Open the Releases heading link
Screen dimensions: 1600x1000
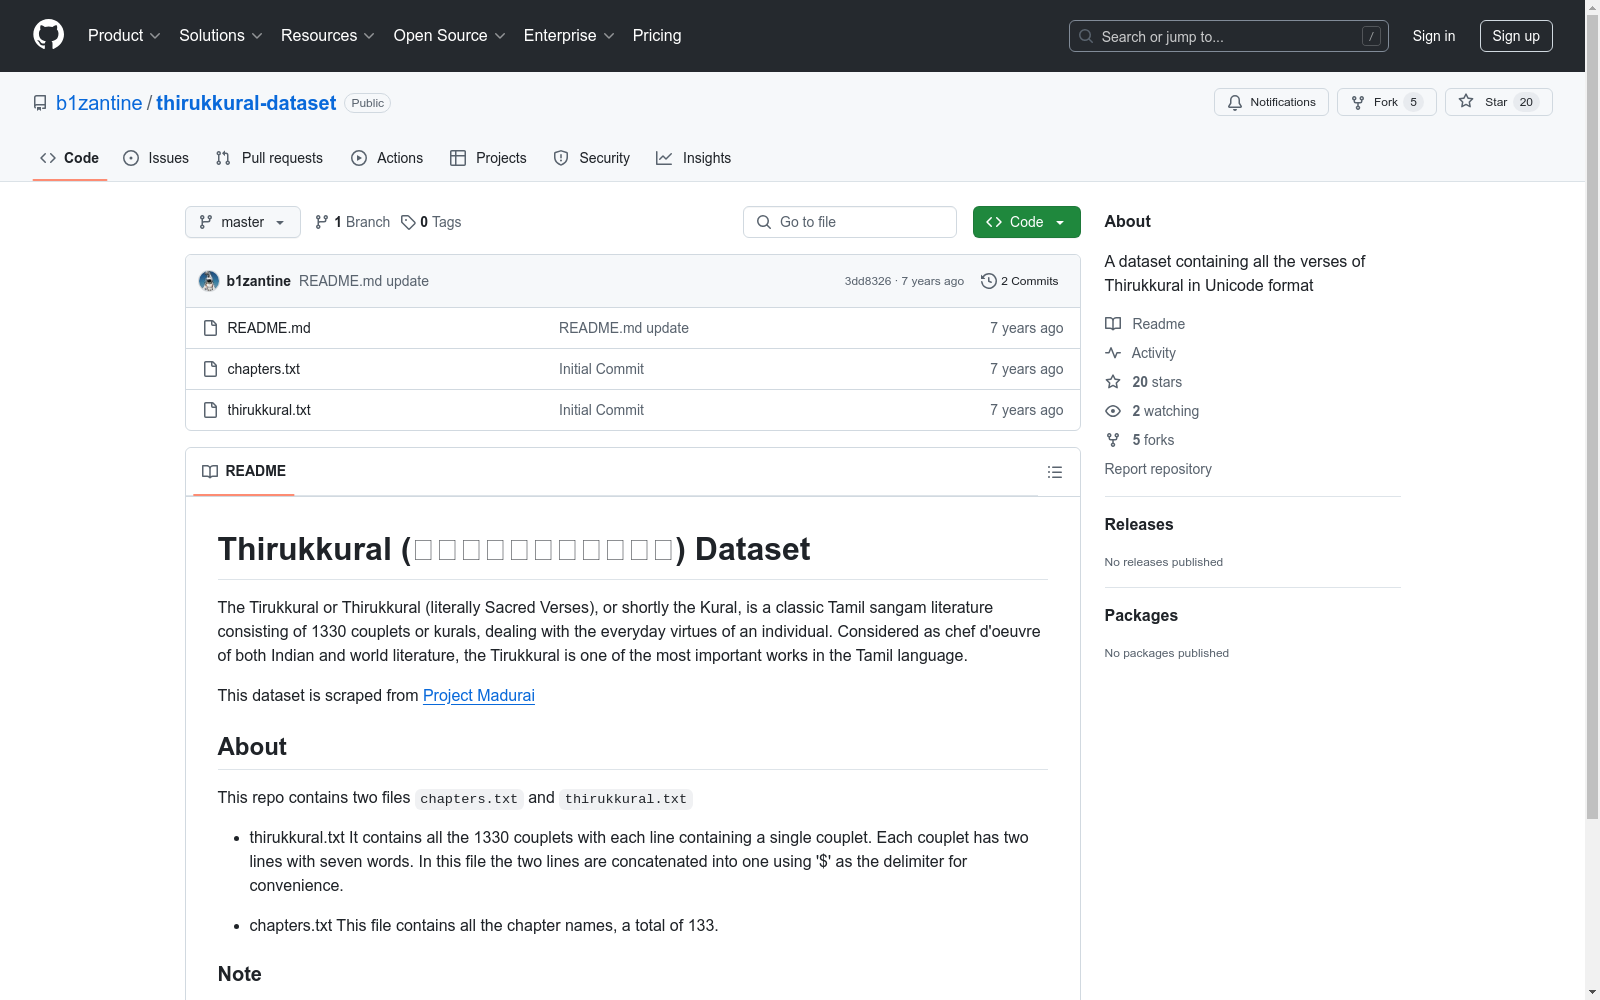coord(1139,524)
